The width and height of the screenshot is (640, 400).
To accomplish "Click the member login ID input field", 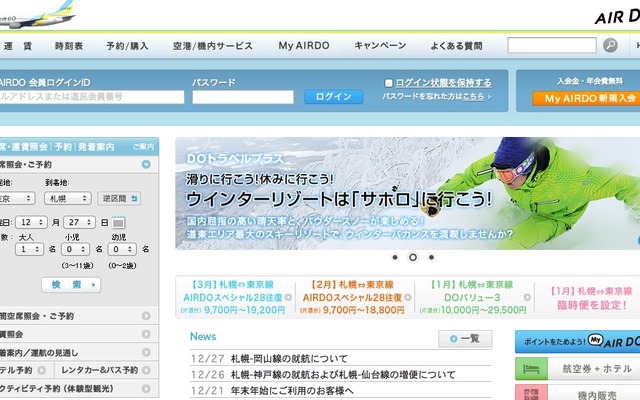I will (92, 97).
